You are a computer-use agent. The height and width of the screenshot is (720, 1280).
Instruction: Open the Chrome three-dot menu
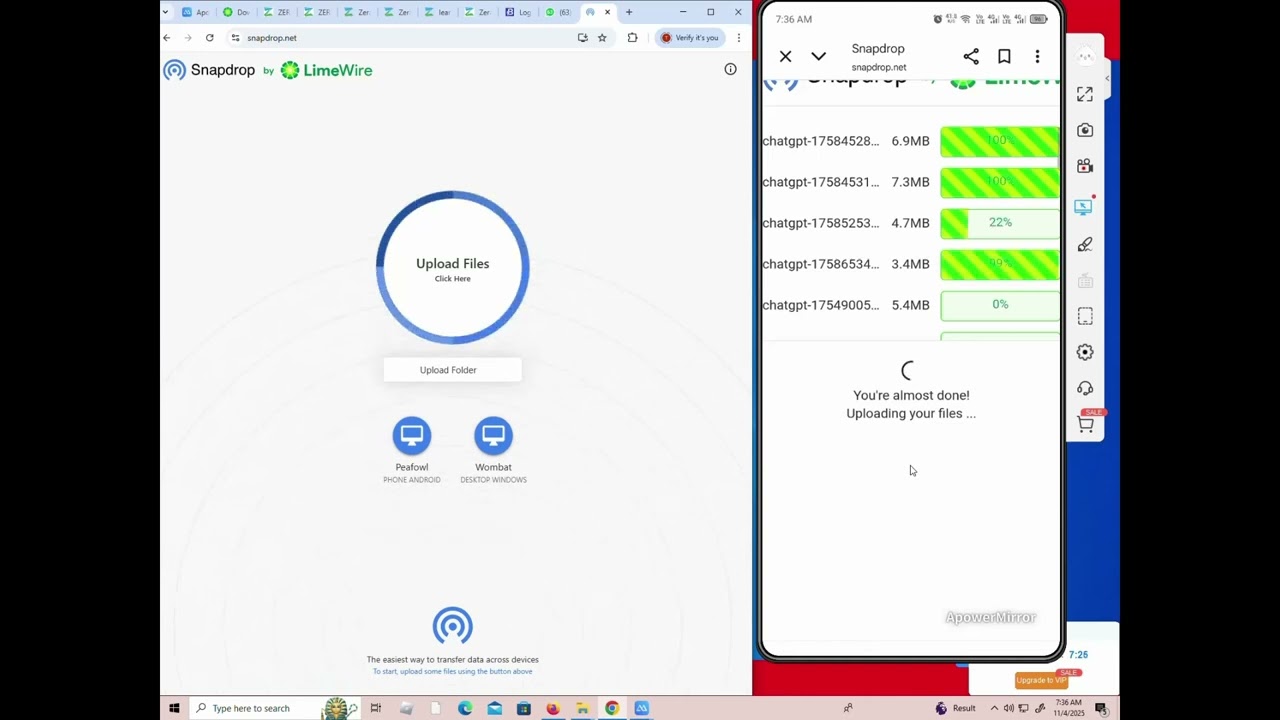pos(739,38)
